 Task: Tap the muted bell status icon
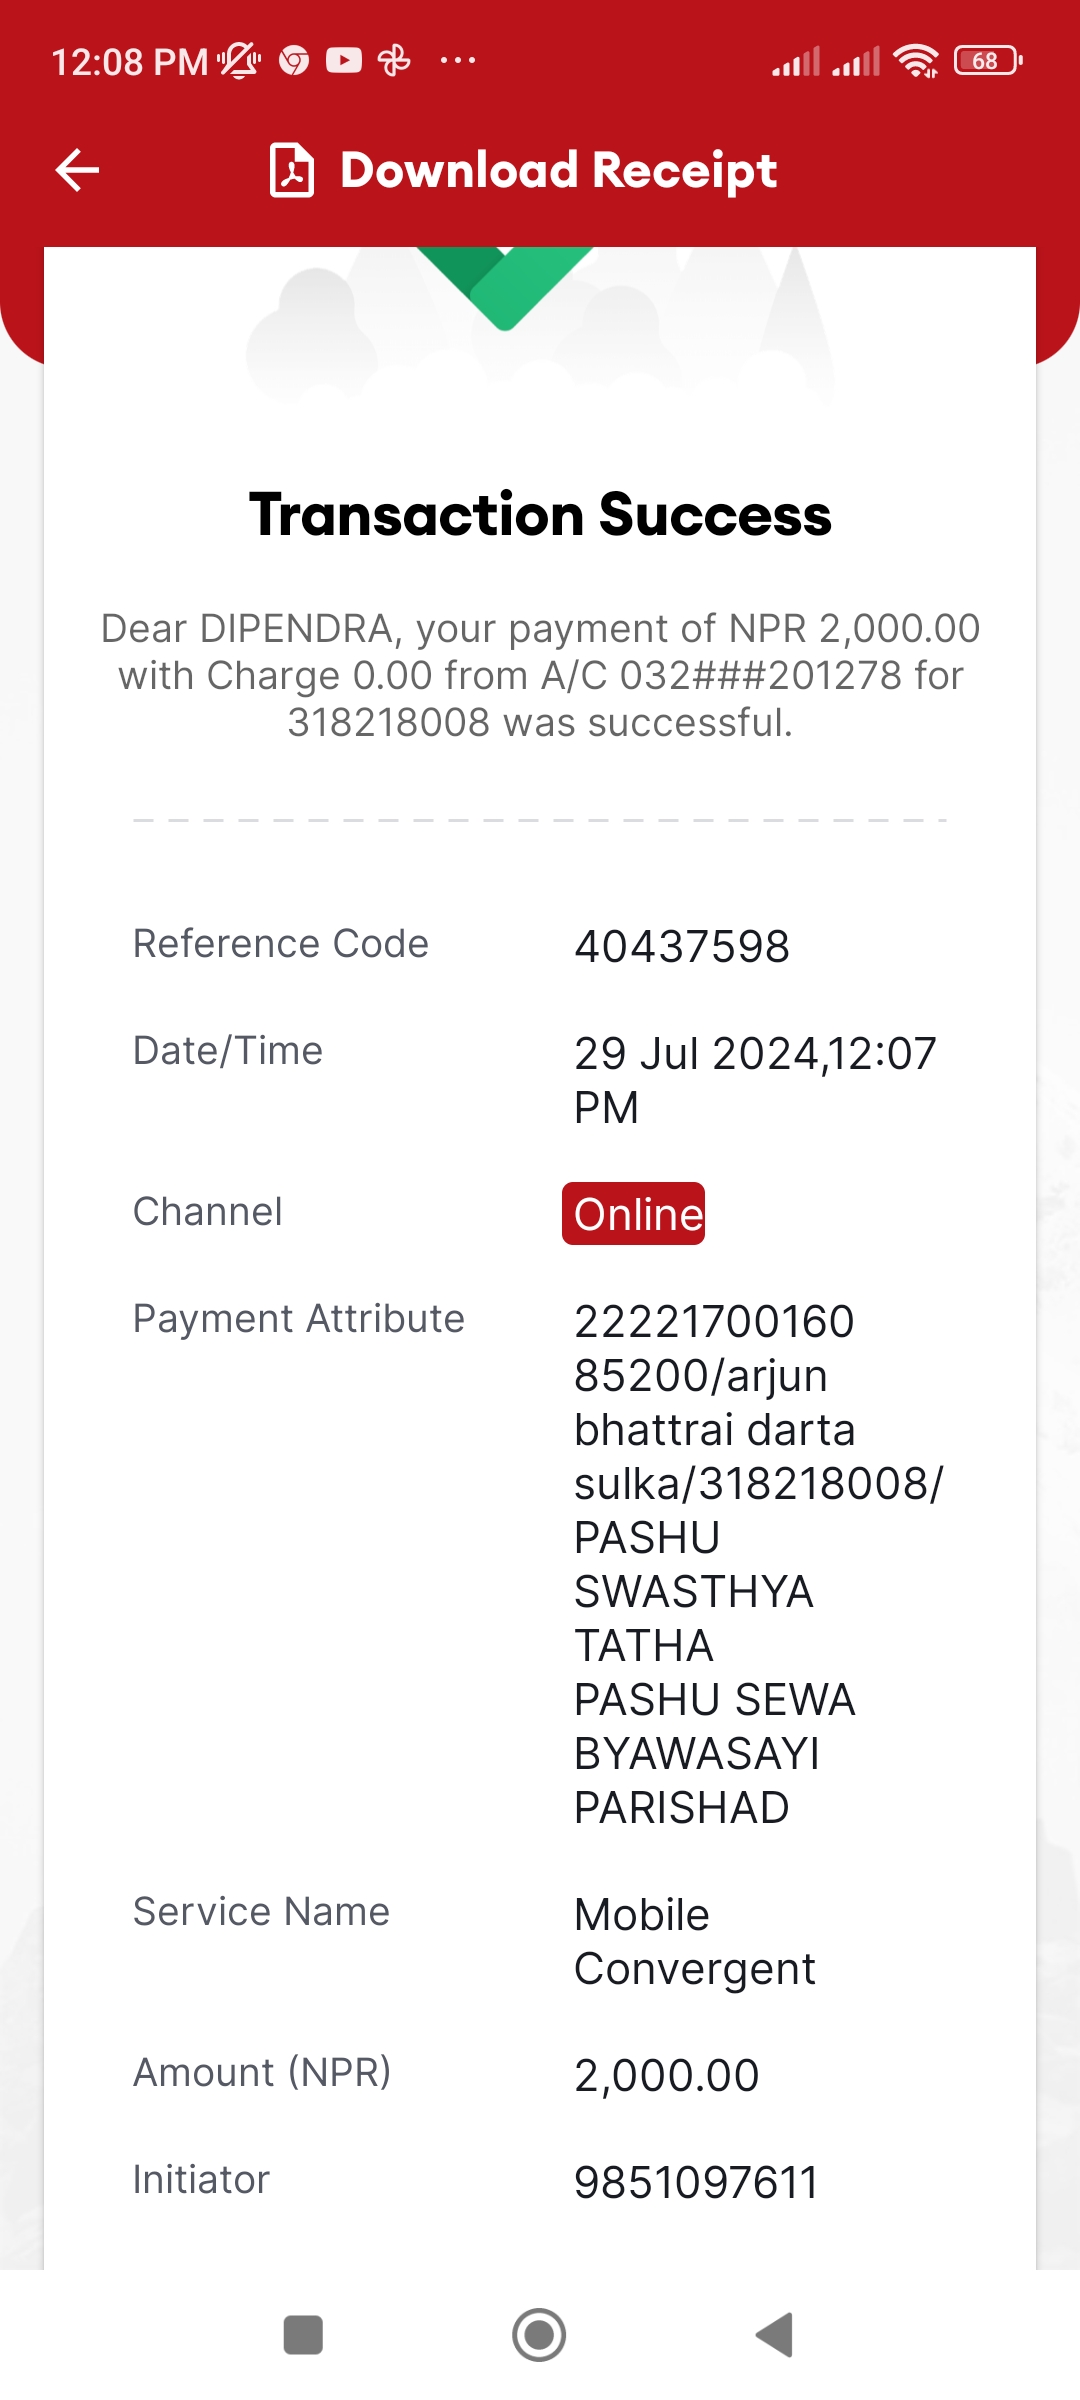[239, 61]
